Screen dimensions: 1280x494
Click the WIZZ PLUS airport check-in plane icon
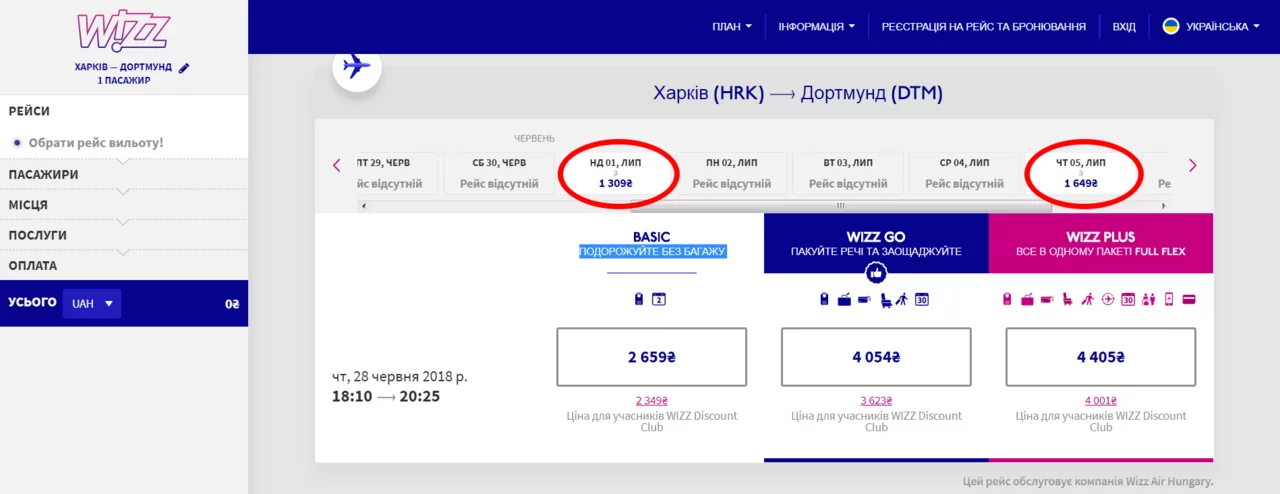click(1108, 298)
